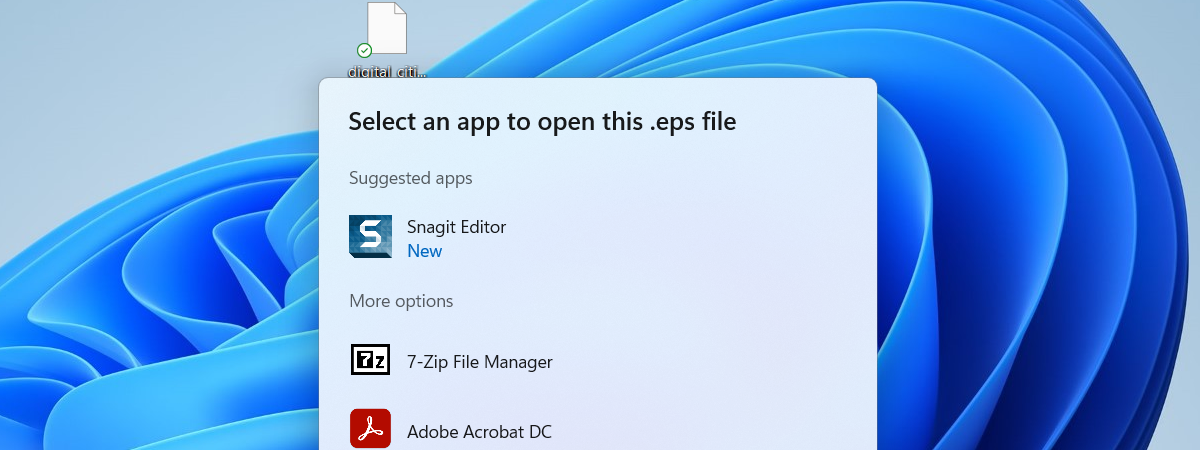The height and width of the screenshot is (450, 1200).
Task: Click the Snagit Editor app icon
Action: [x=370, y=237]
